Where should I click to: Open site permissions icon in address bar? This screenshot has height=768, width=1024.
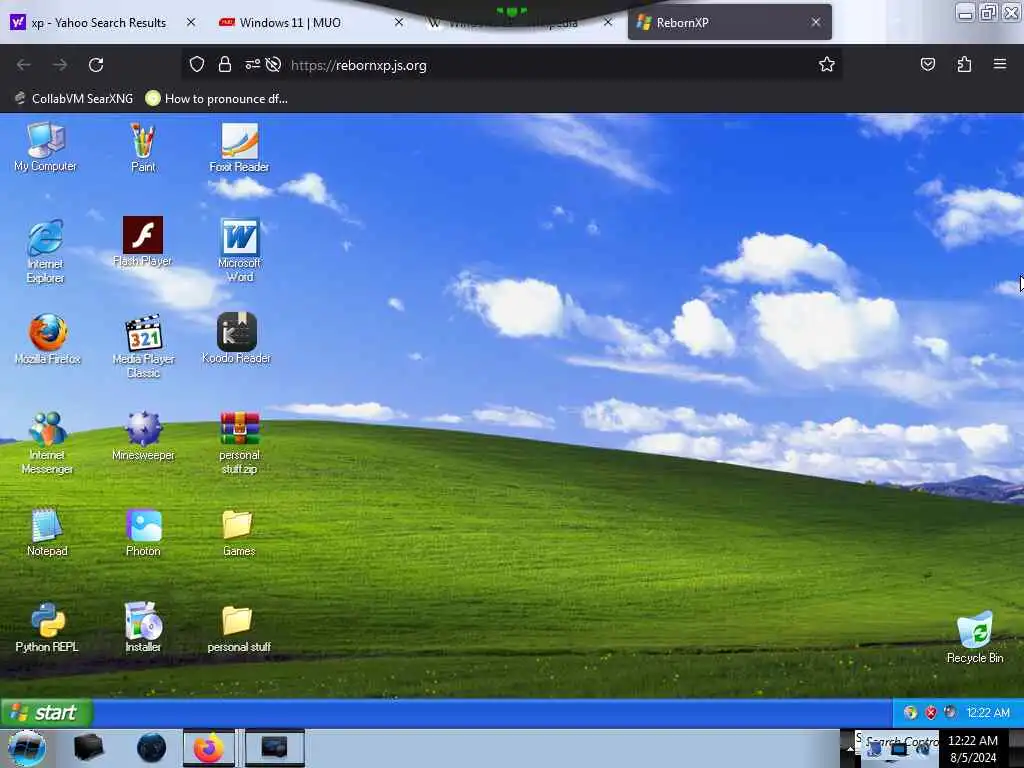click(252, 65)
